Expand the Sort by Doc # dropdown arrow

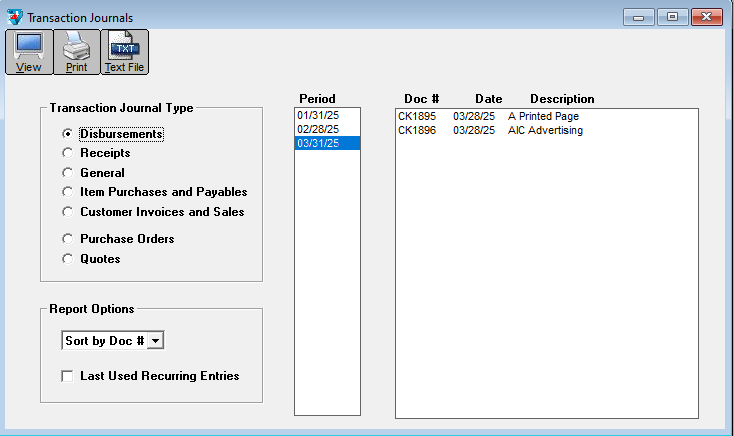[x=156, y=341]
